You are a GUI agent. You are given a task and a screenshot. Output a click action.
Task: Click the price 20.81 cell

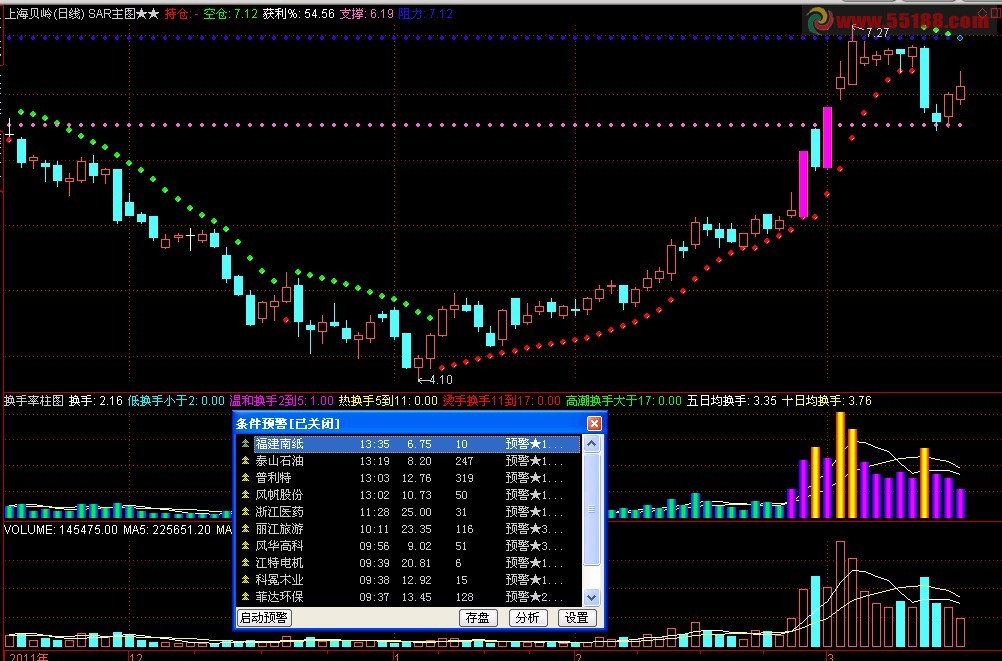pyautogui.click(x=416, y=563)
